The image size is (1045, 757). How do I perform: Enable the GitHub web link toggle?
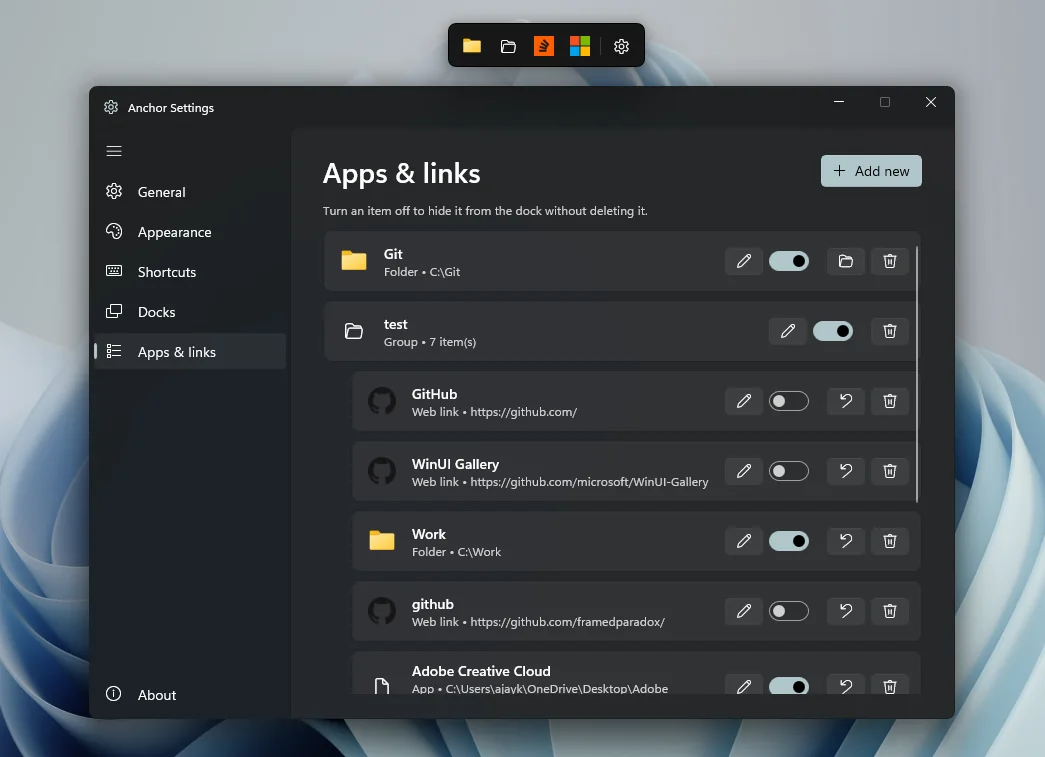click(788, 401)
